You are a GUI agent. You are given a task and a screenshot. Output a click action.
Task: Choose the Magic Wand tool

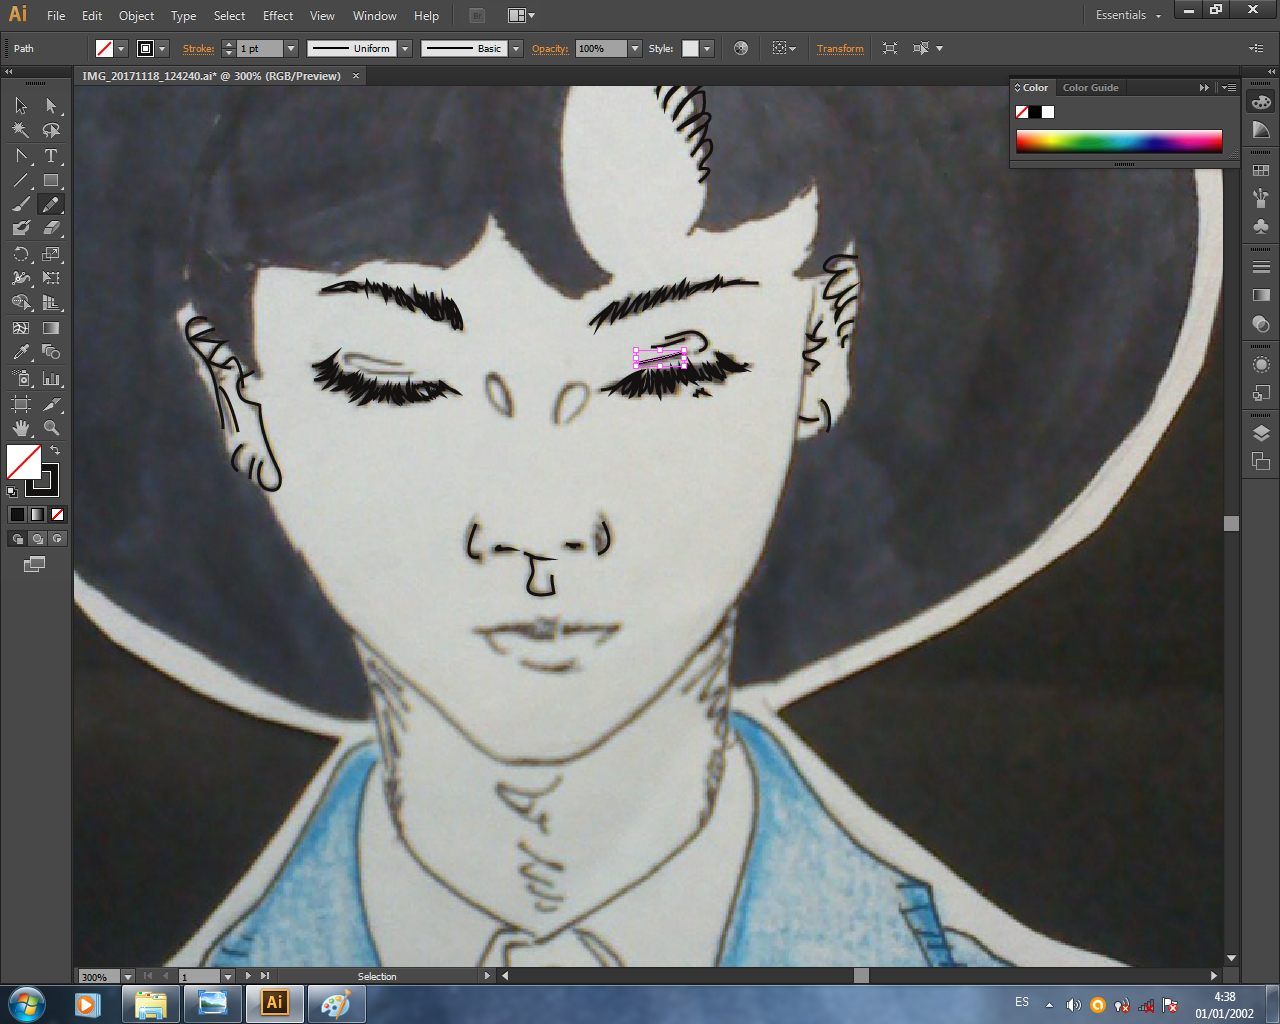click(x=21, y=130)
